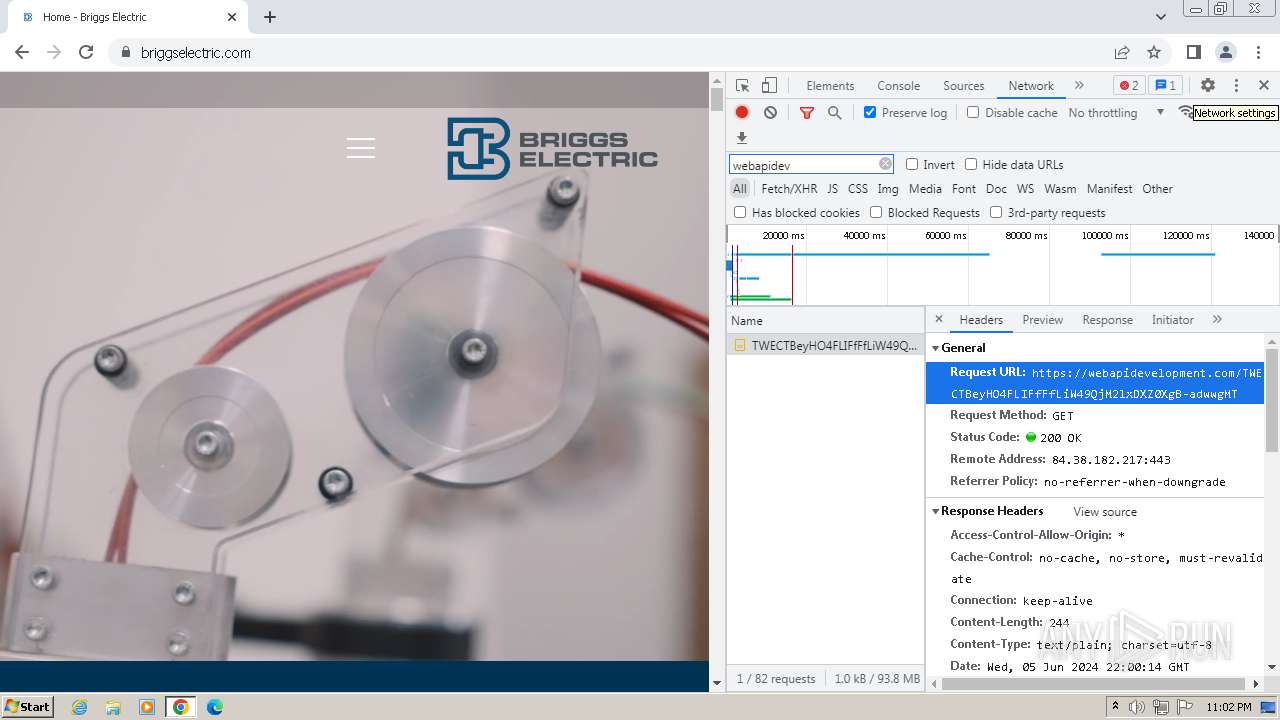Viewport: 1280px width, 720px height.
Task: Click the export HAR download icon
Action: (x=742, y=138)
